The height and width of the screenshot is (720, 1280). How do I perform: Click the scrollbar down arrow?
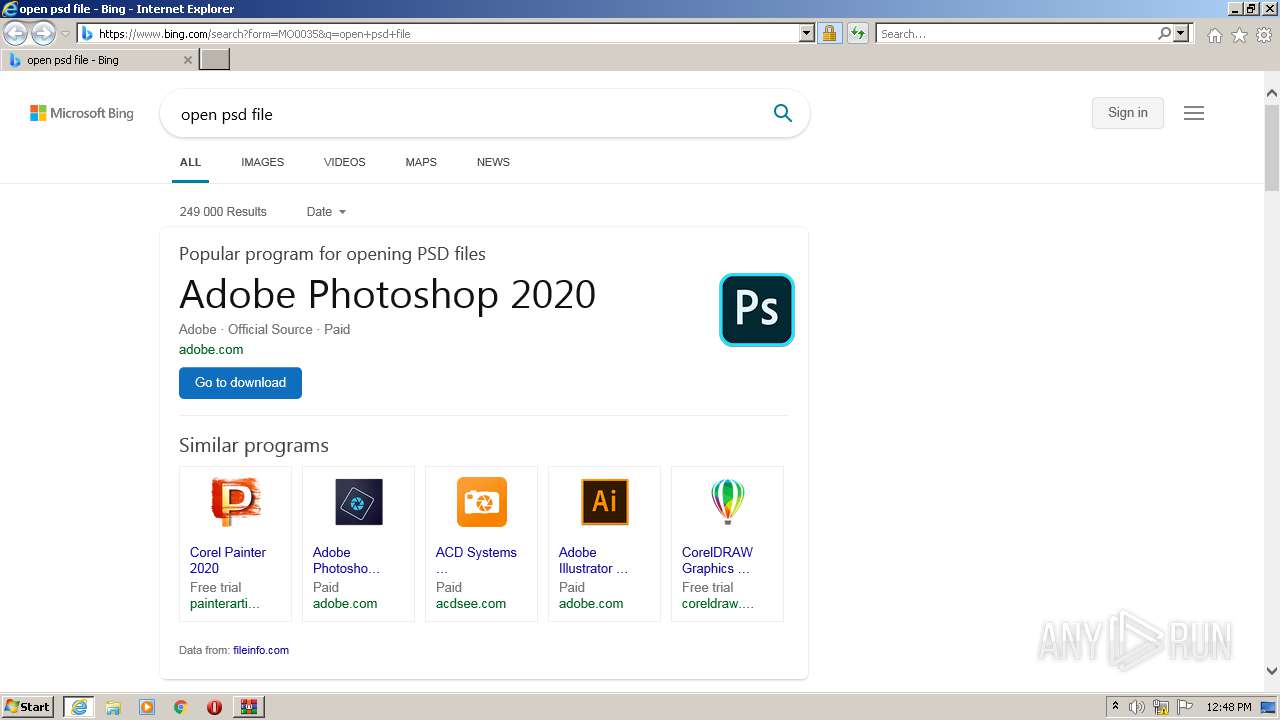pos(1272,671)
